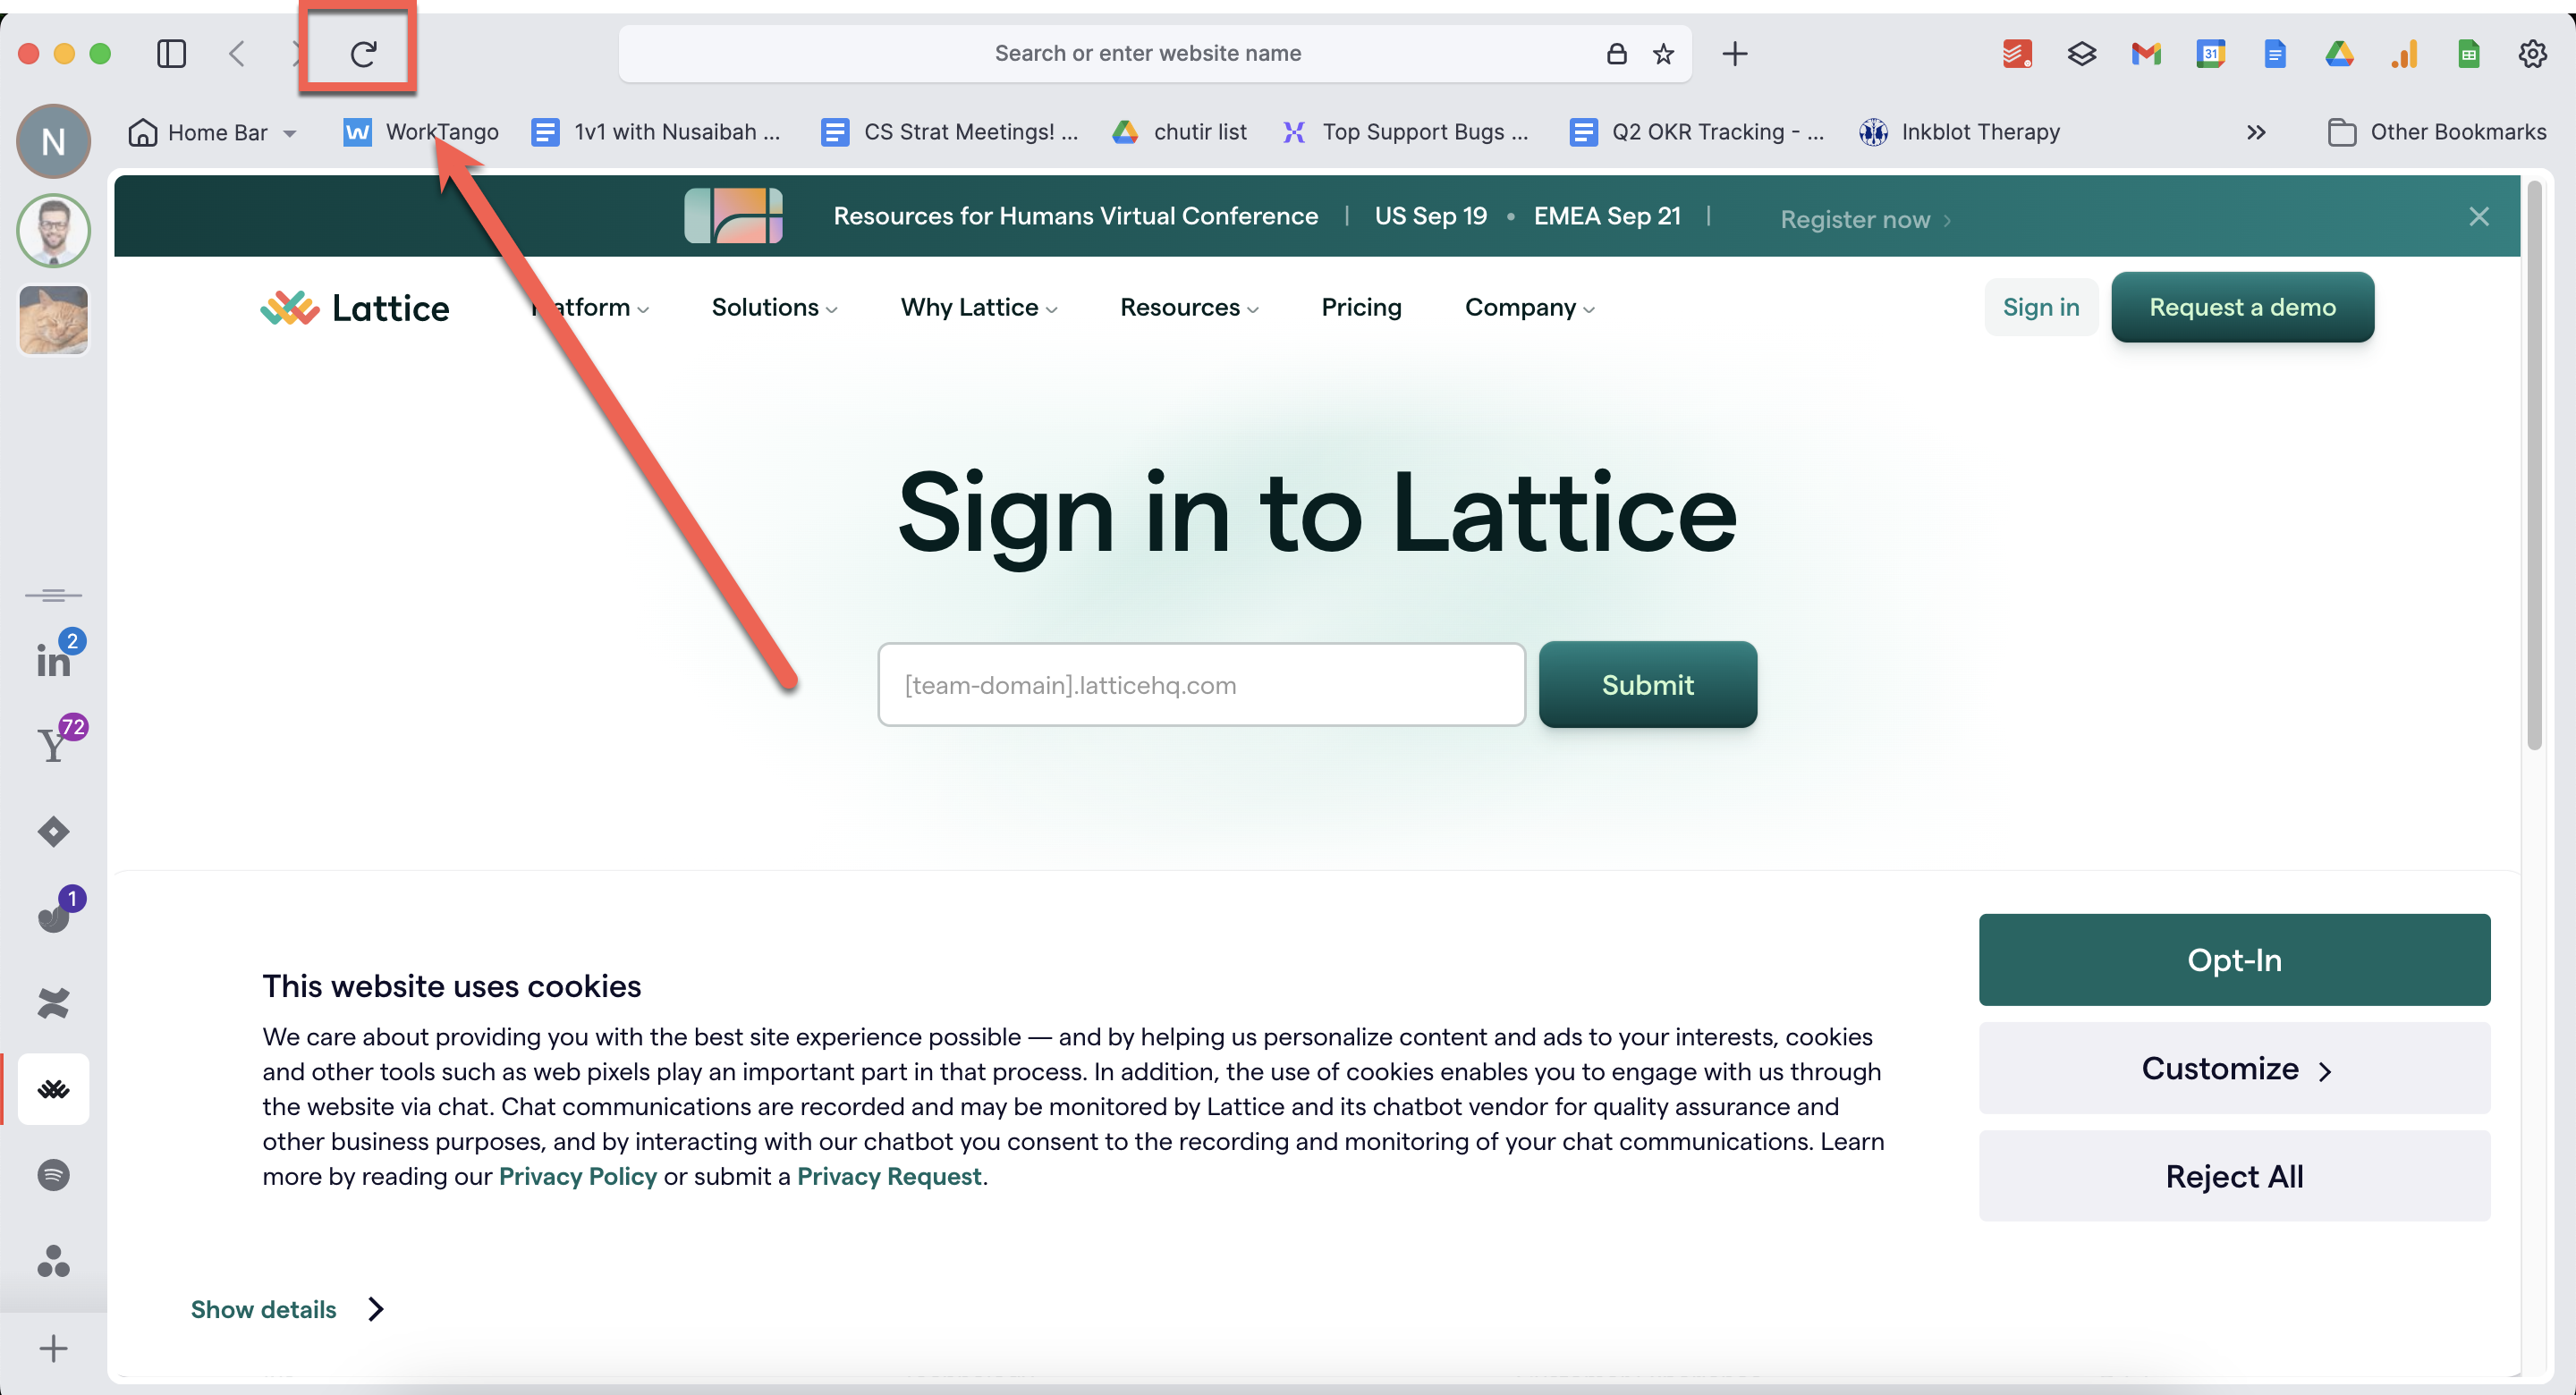Screen dimensions: 2576x1395
Task: Open the Inkblot Therapy bookmark
Action: pos(1959,132)
